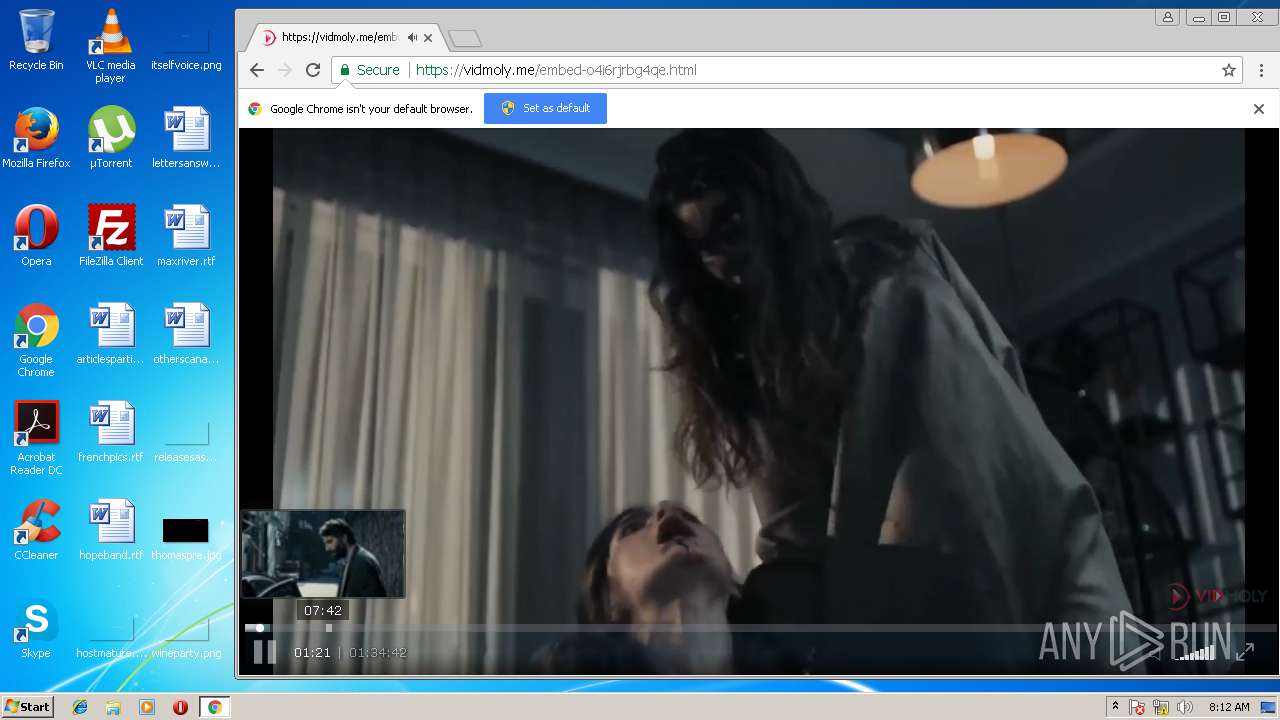Click the 8:12 AM taskbar clock
Viewport: 1280px width, 720px height.
click(x=1229, y=707)
